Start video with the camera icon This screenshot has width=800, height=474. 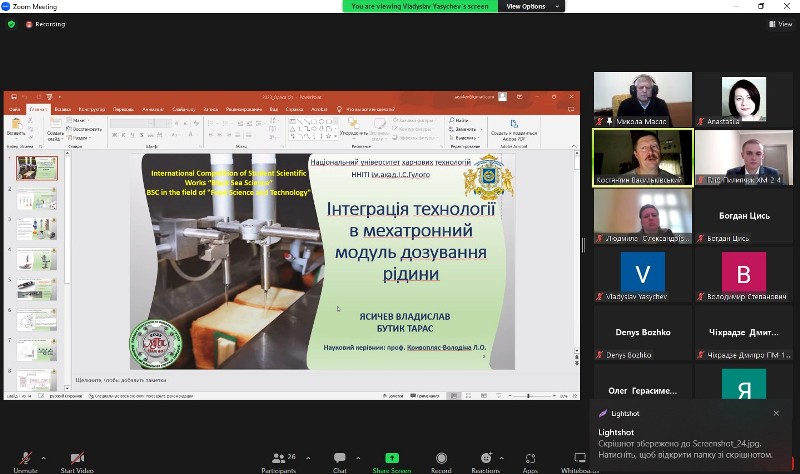click(77, 459)
